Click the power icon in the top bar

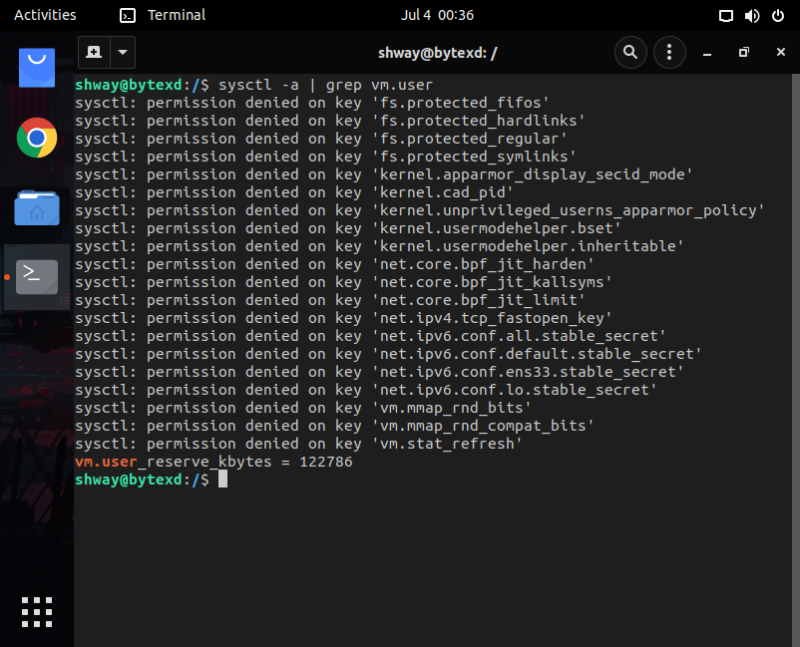click(778, 15)
